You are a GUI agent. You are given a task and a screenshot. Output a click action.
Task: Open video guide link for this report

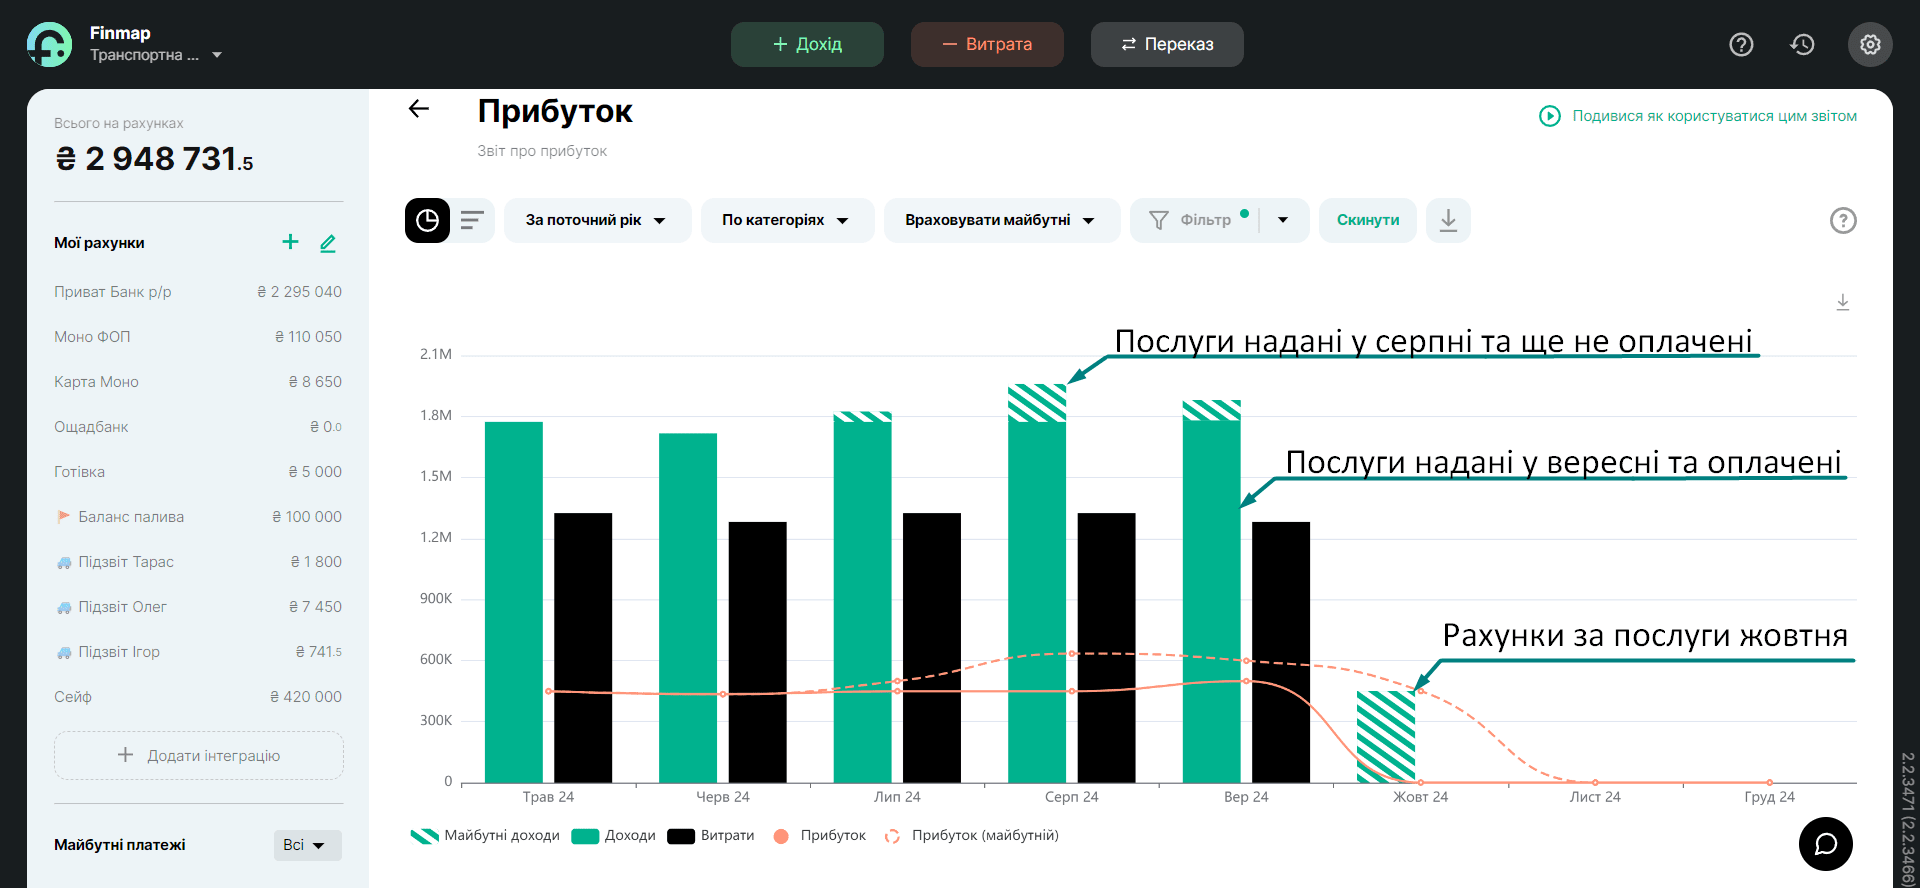point(1714,116)
